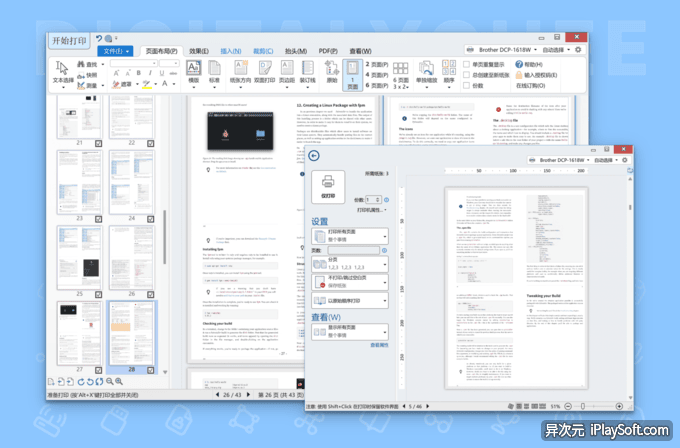Open 帮助(H) help
Image resolution: width=680 pixels, height=448 pixels.
click(529, 64)
